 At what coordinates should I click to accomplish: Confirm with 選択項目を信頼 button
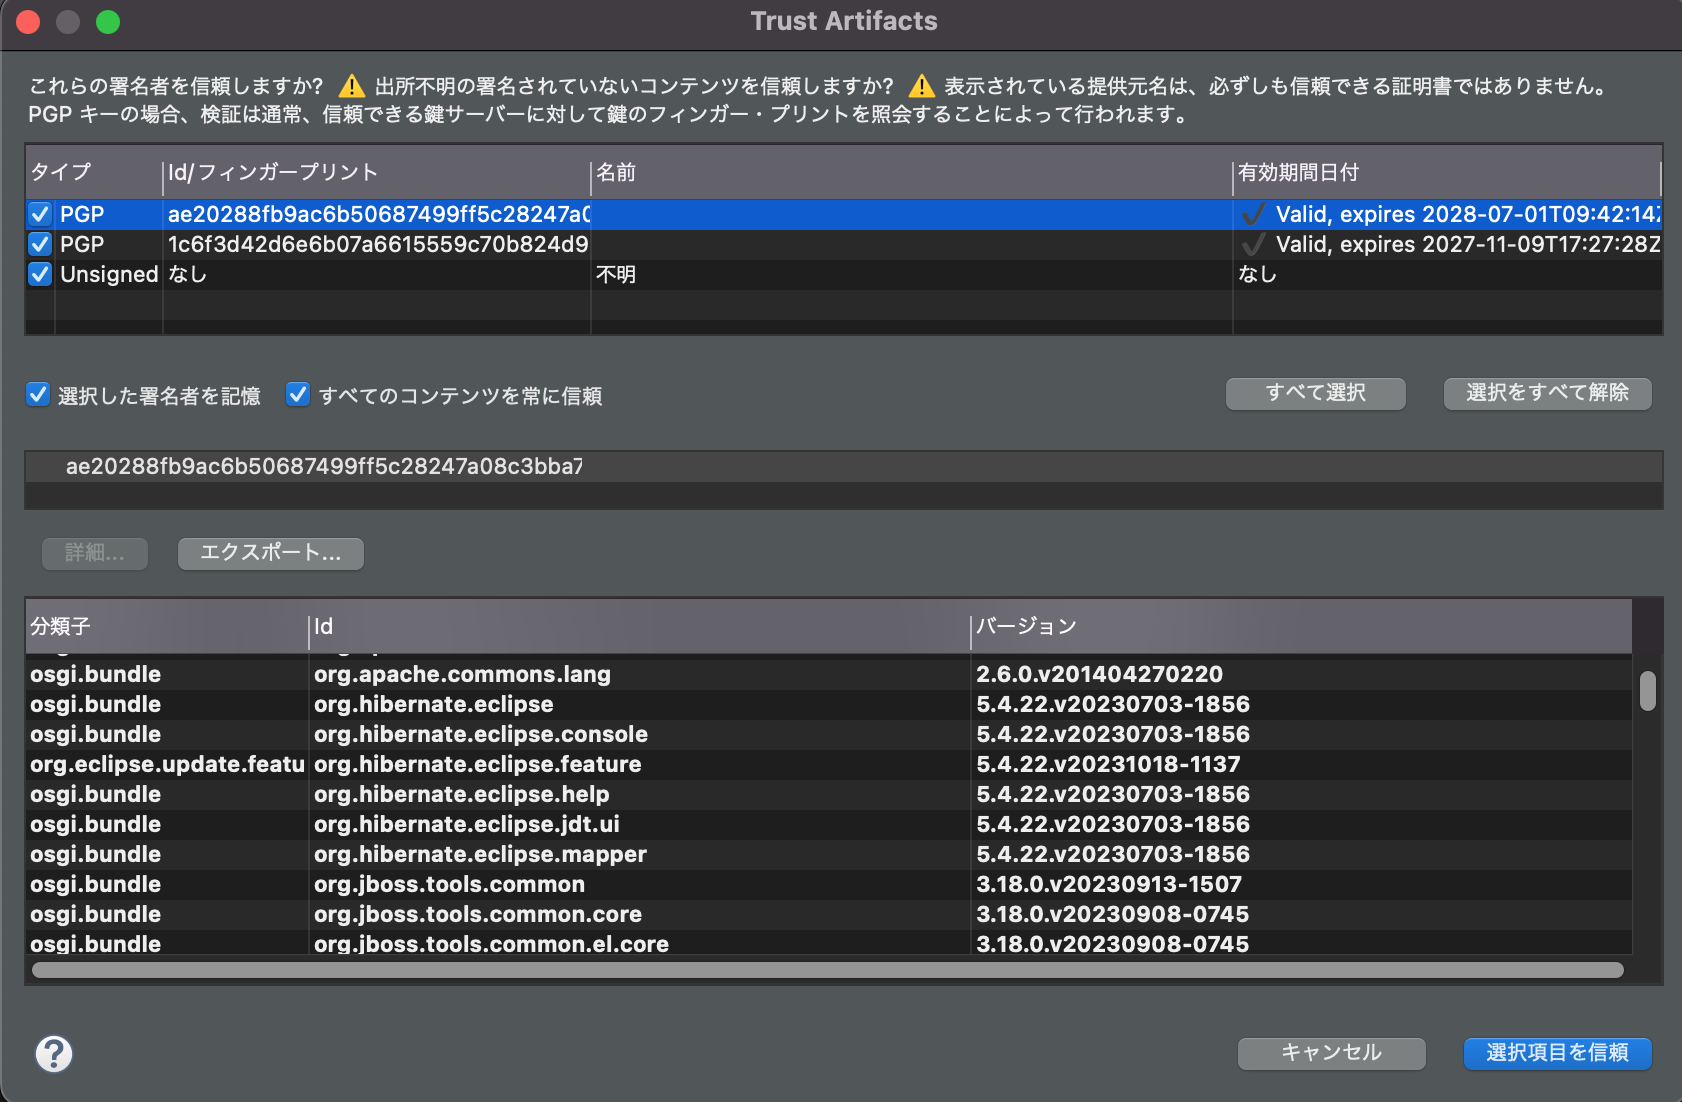tap(1557, 1053)
